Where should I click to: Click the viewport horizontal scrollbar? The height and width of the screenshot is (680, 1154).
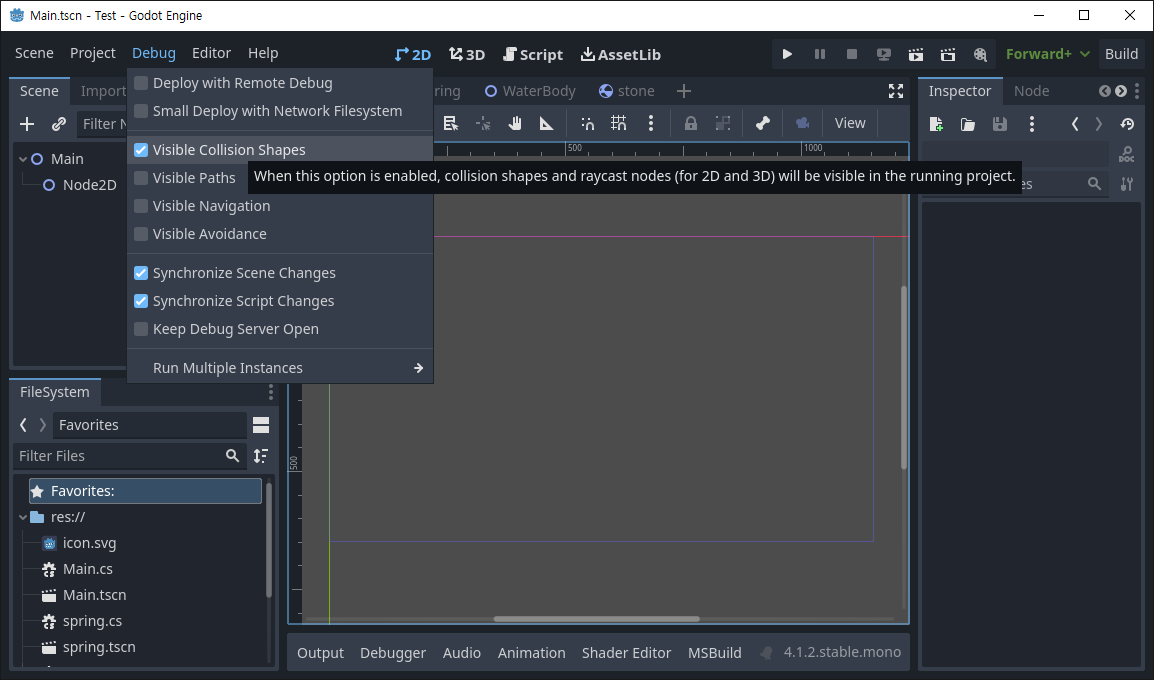[597, 619]
